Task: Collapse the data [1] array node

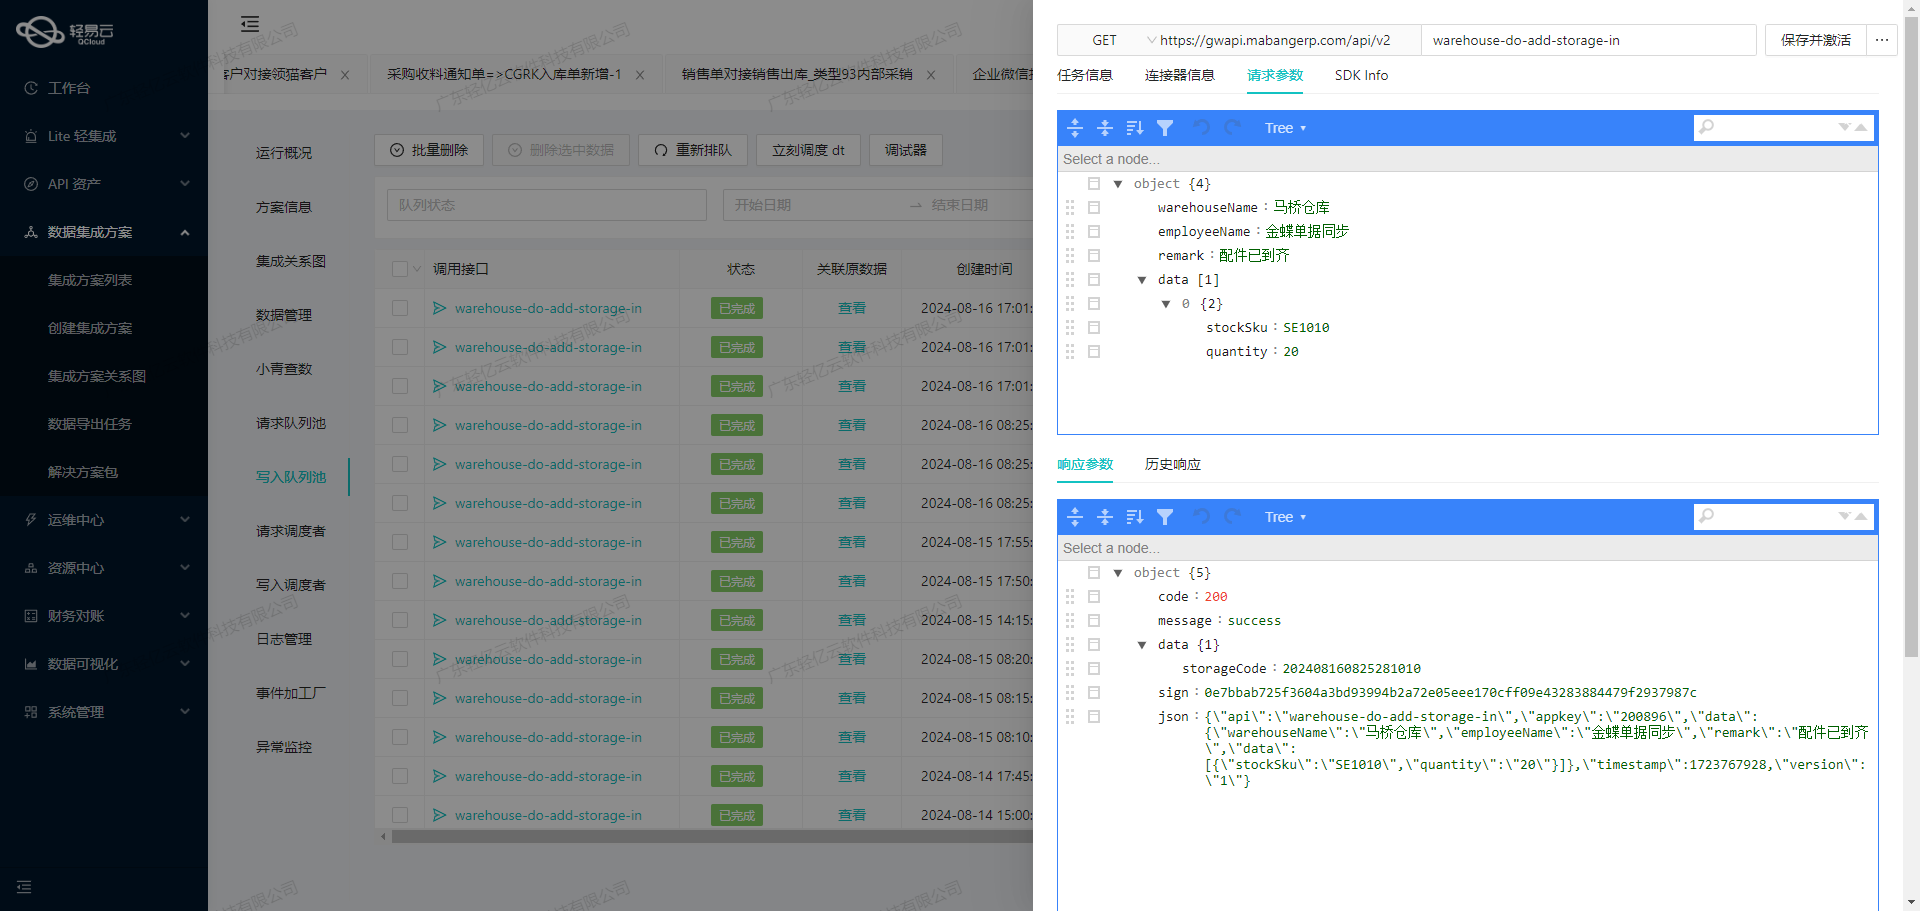Action: click(1142, 280)
